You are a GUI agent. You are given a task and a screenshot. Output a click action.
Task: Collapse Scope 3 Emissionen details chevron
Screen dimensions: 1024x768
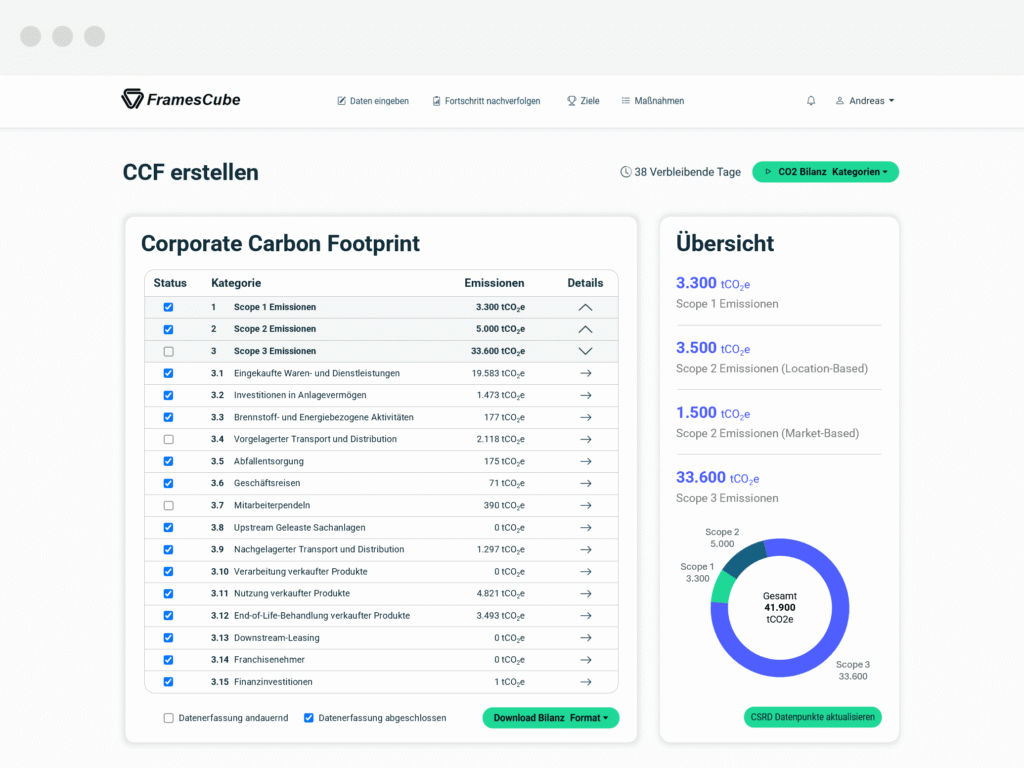(x=585, y=351)
